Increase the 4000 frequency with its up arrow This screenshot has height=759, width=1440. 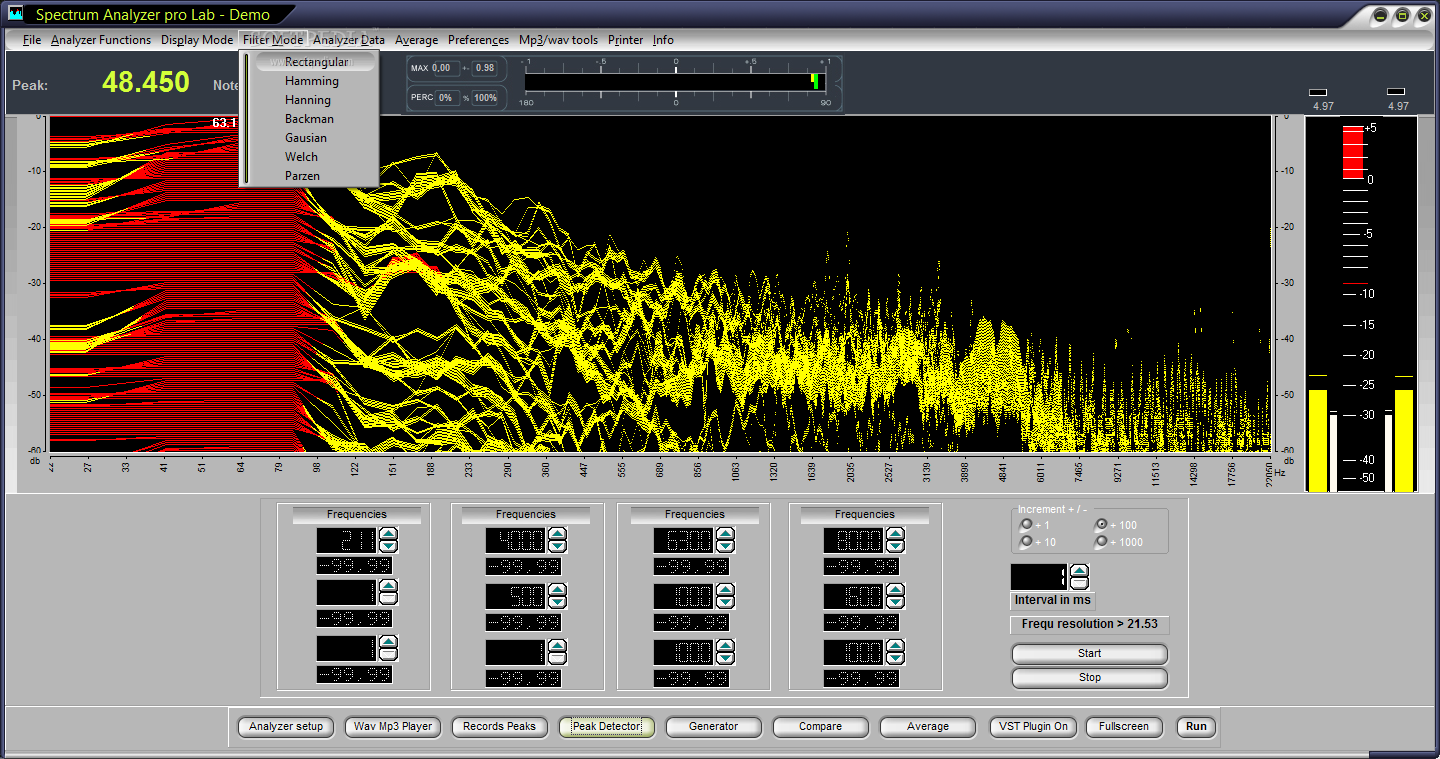pyautogui.click(x=558, y=535)
